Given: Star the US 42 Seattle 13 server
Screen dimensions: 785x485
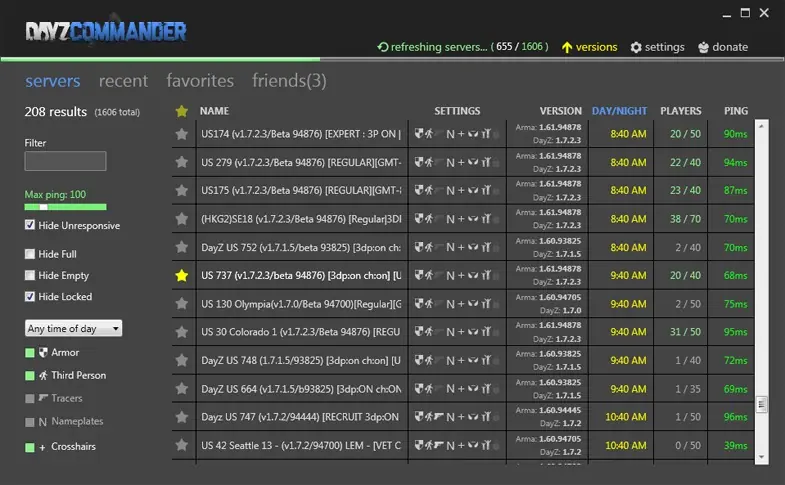Looking at the screenshot, I should point(182,445).
